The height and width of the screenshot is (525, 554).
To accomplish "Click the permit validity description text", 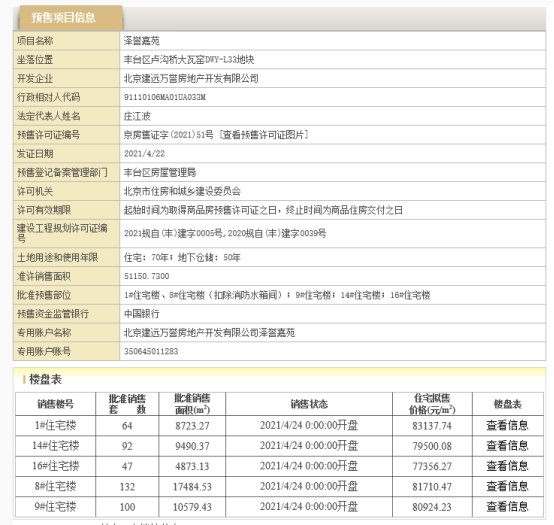I will pyautogui.click(x=263, y=210).
